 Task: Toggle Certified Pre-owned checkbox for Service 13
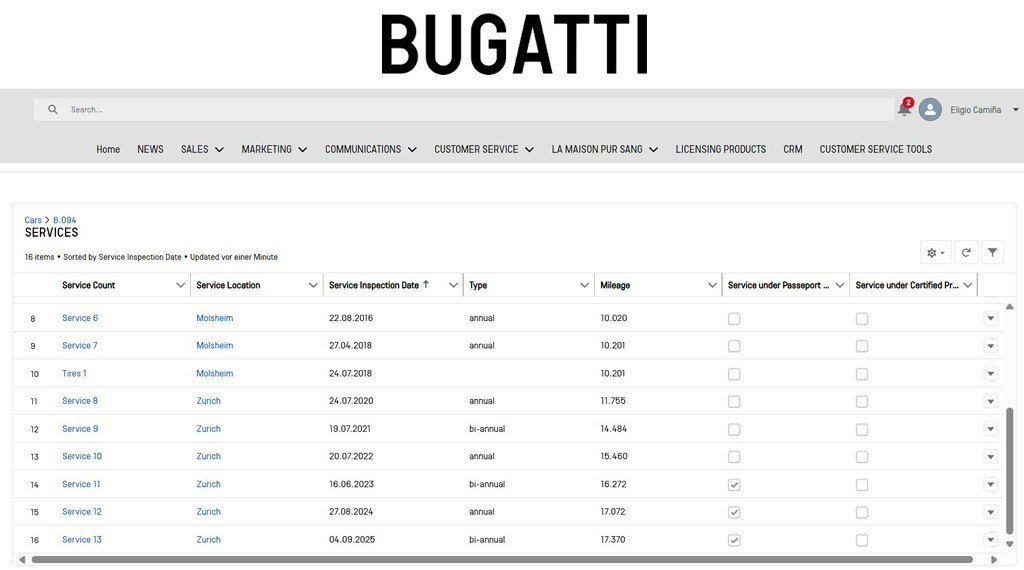click(x=862, y=540)
